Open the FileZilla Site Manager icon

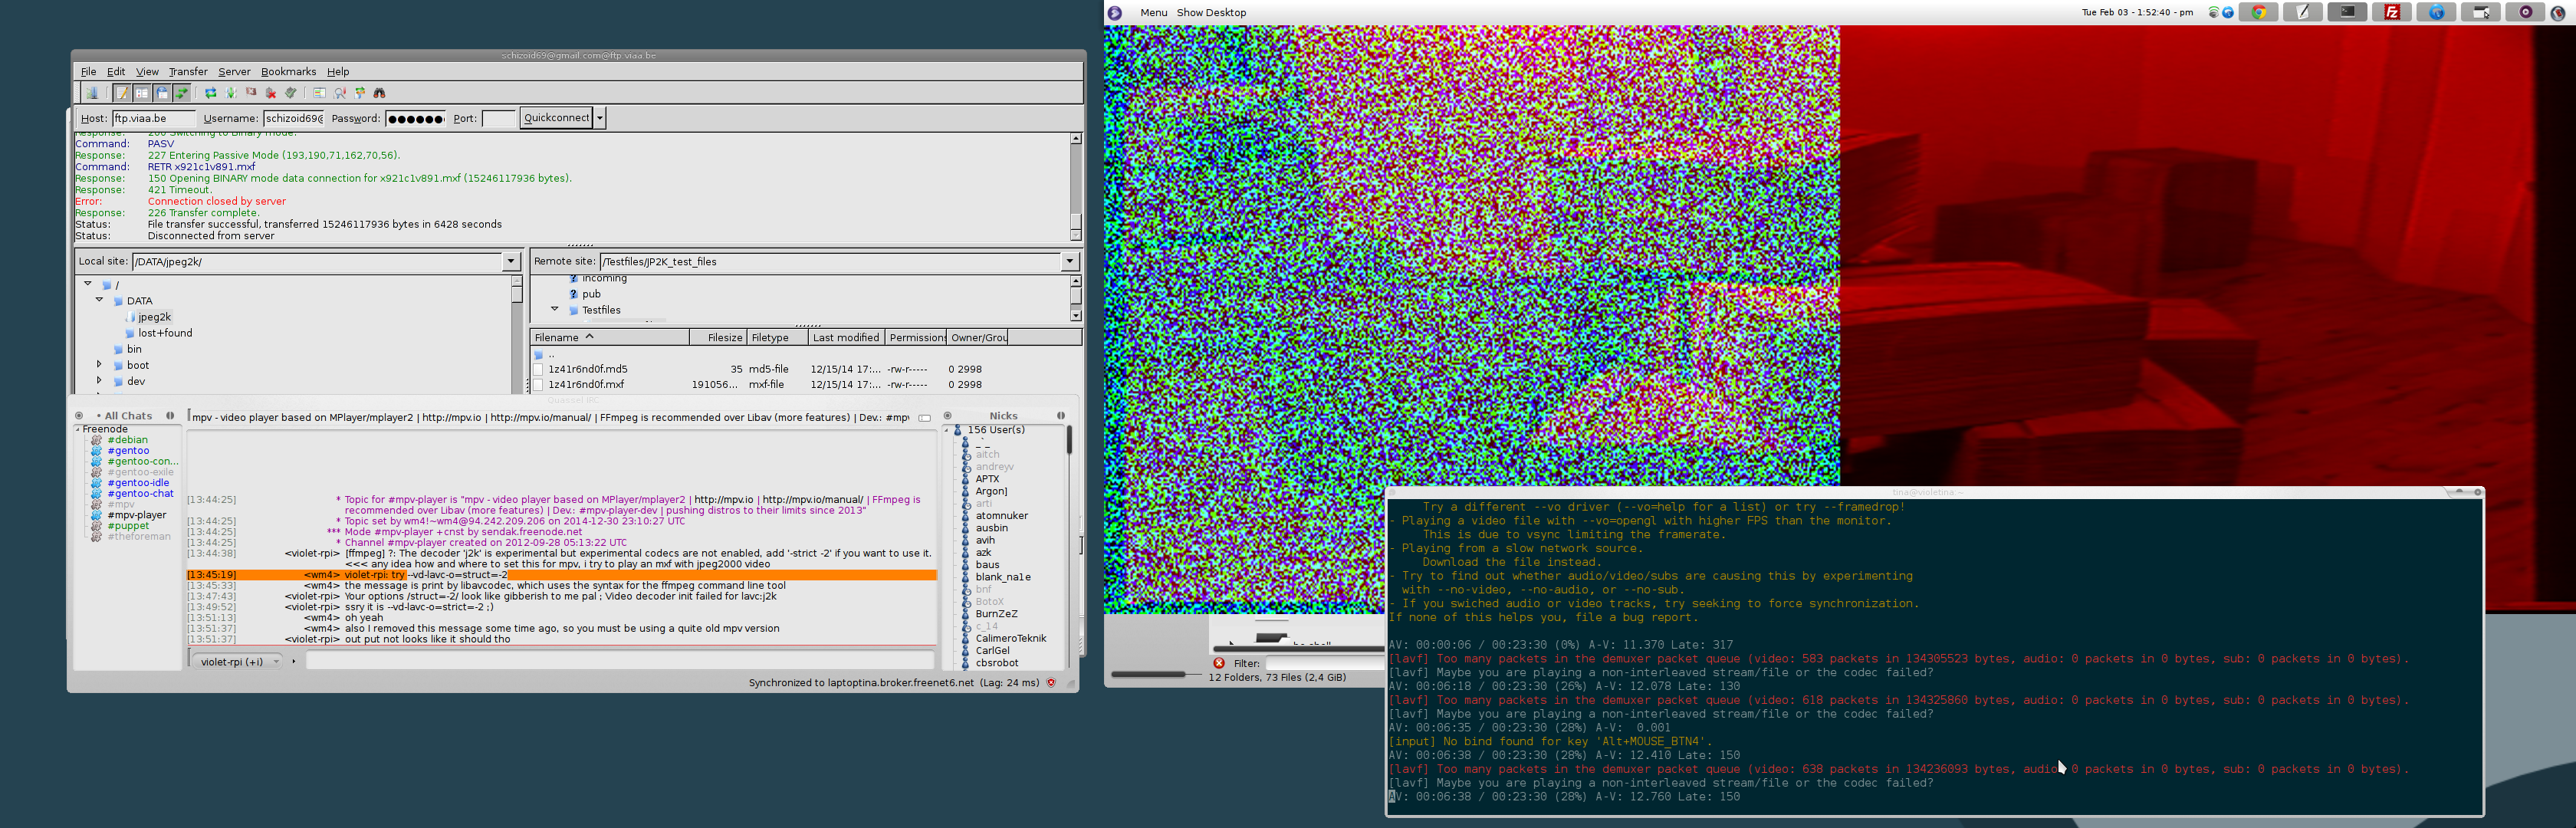pyautogui.click(x=92, y=93)
